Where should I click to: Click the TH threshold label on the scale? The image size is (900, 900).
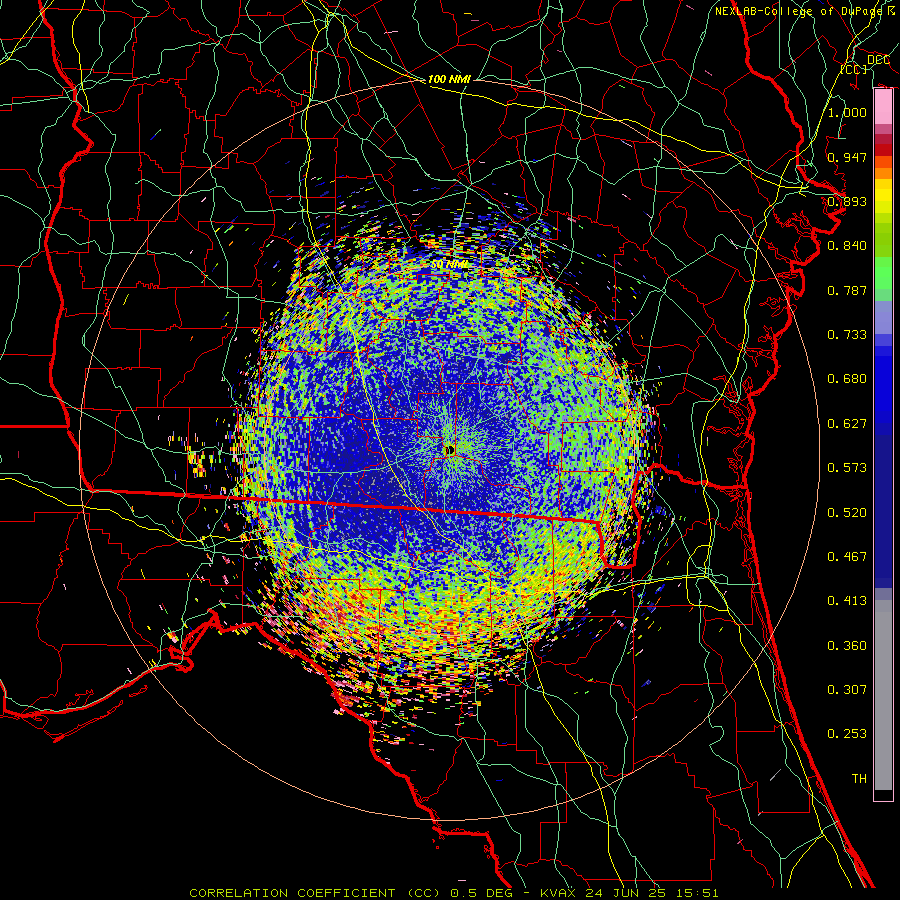(859, 778)
